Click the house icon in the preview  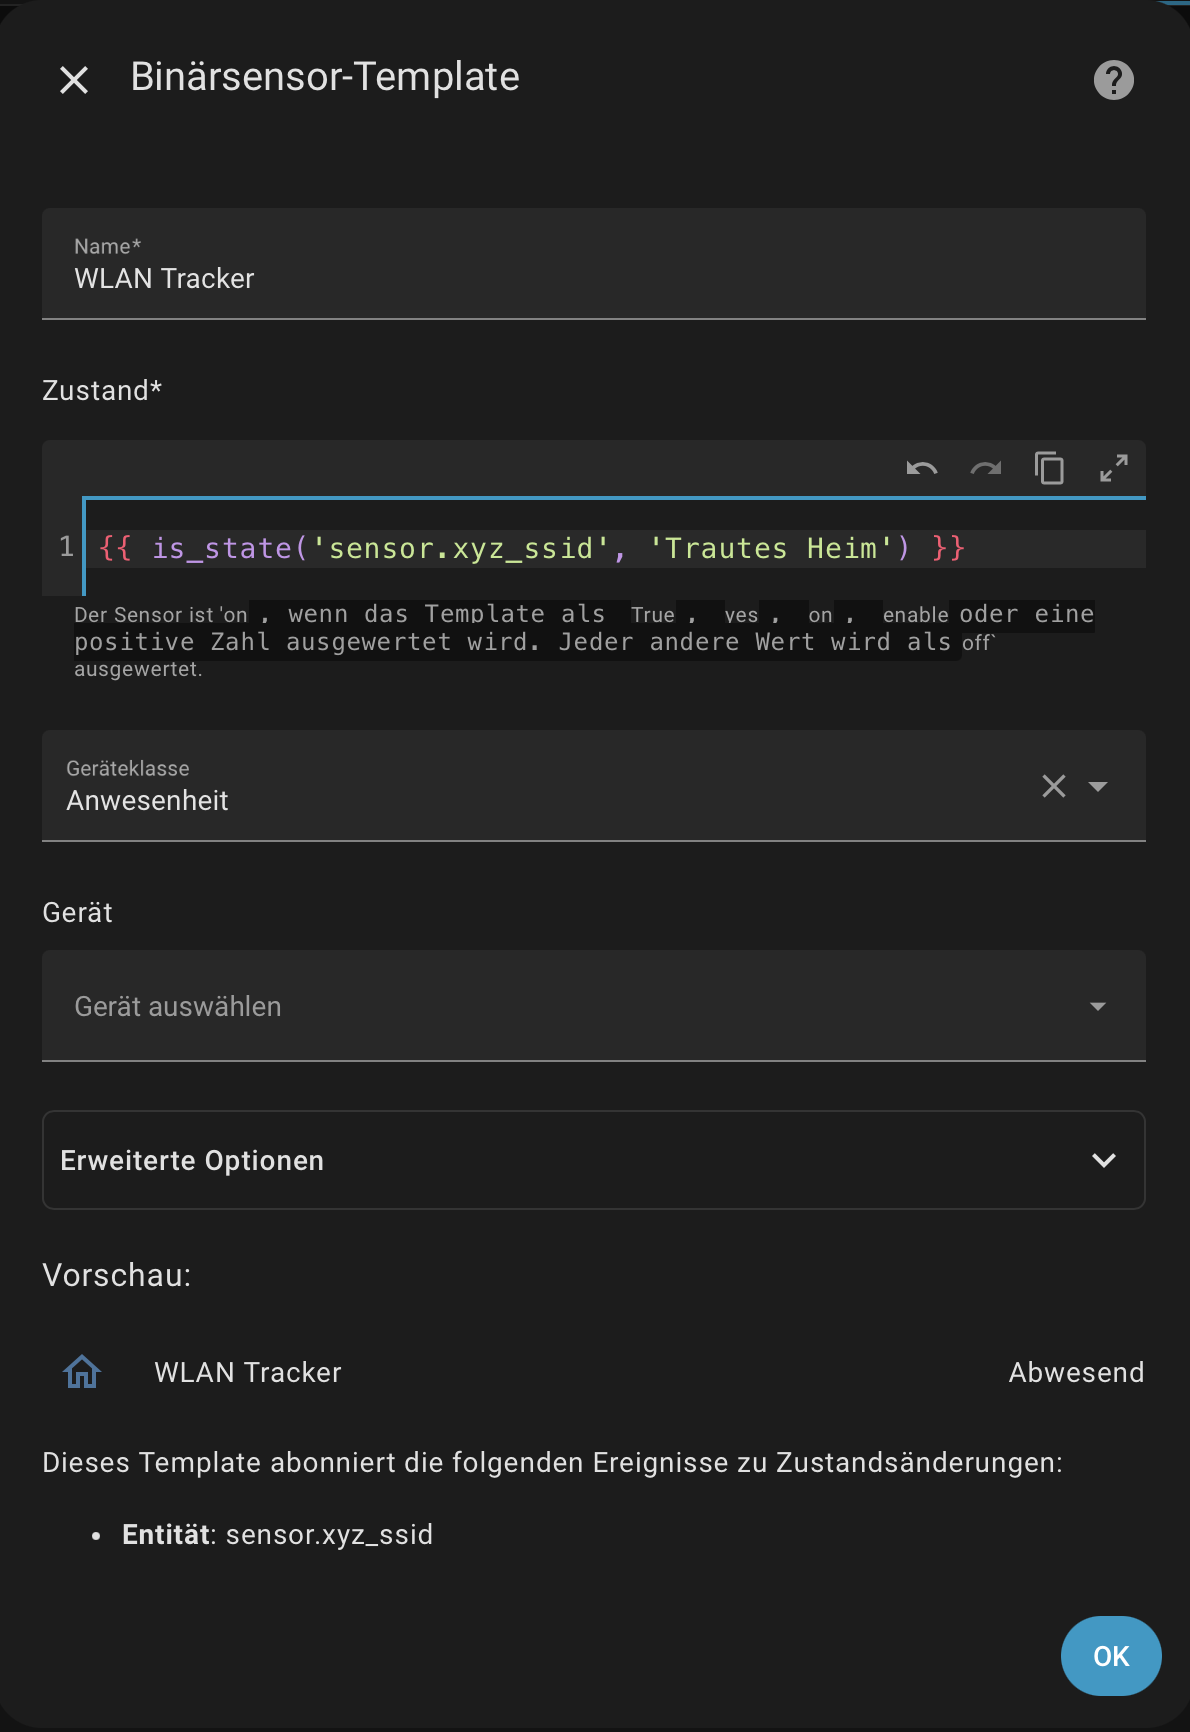click(82, 1372)
